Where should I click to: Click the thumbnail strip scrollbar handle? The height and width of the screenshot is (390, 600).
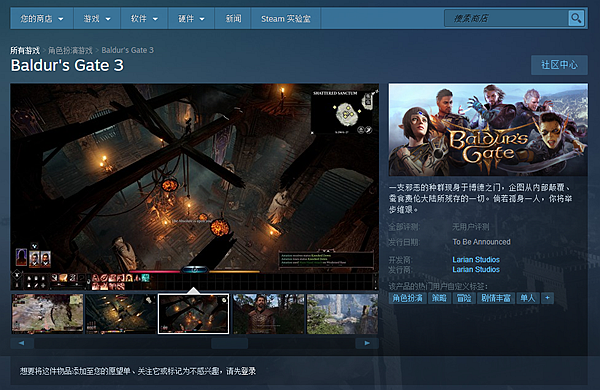click(x=230, y=343)
